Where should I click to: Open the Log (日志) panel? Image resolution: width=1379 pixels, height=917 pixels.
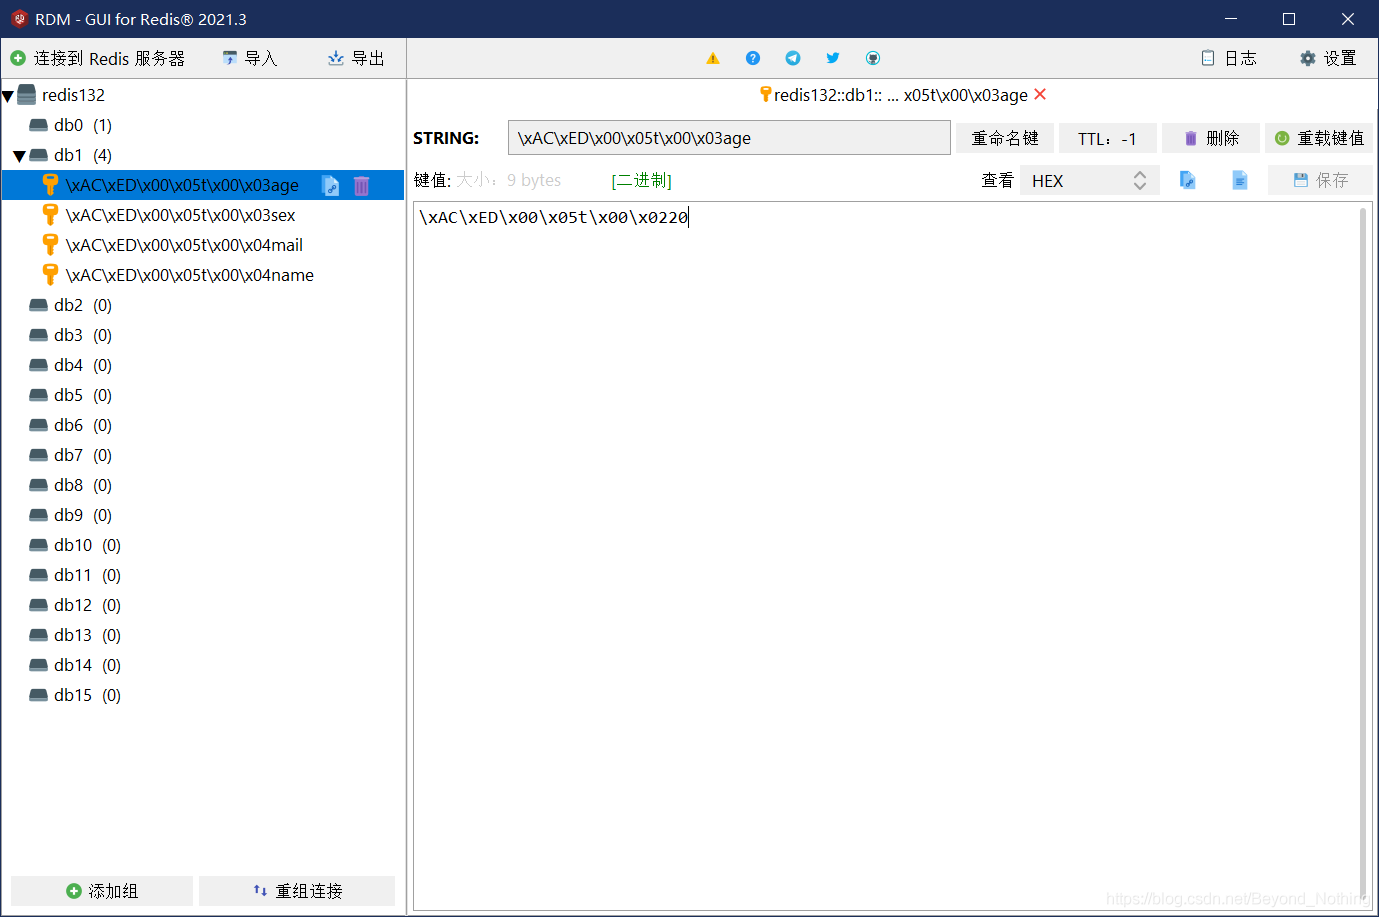pos(1229,58)
